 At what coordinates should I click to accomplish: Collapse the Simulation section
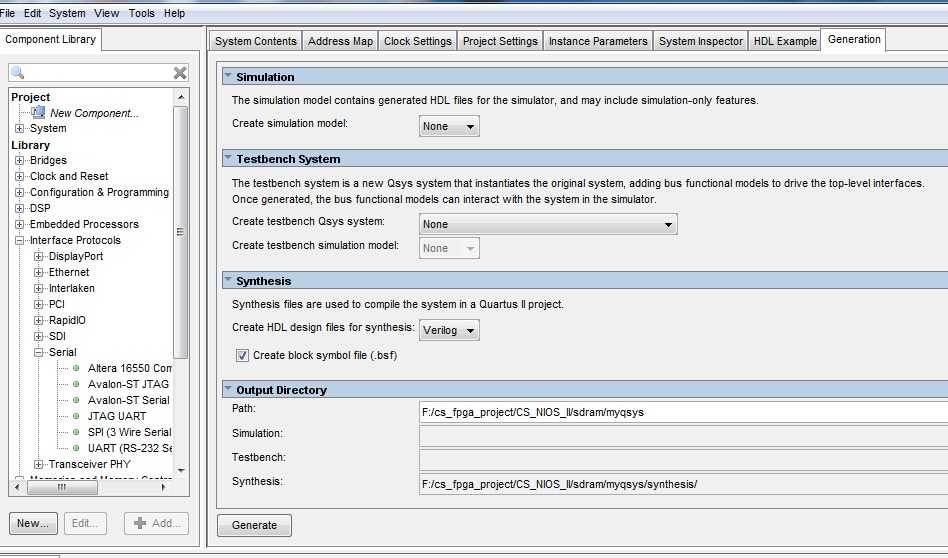pos(228,76)
